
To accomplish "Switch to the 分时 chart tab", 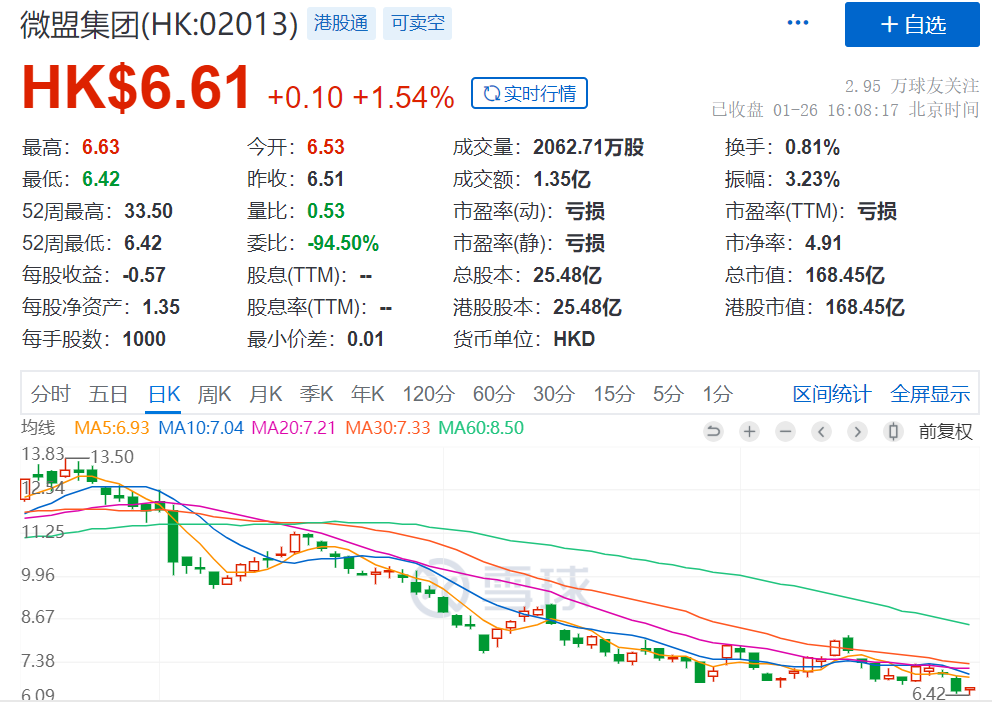I will point(51,394).
